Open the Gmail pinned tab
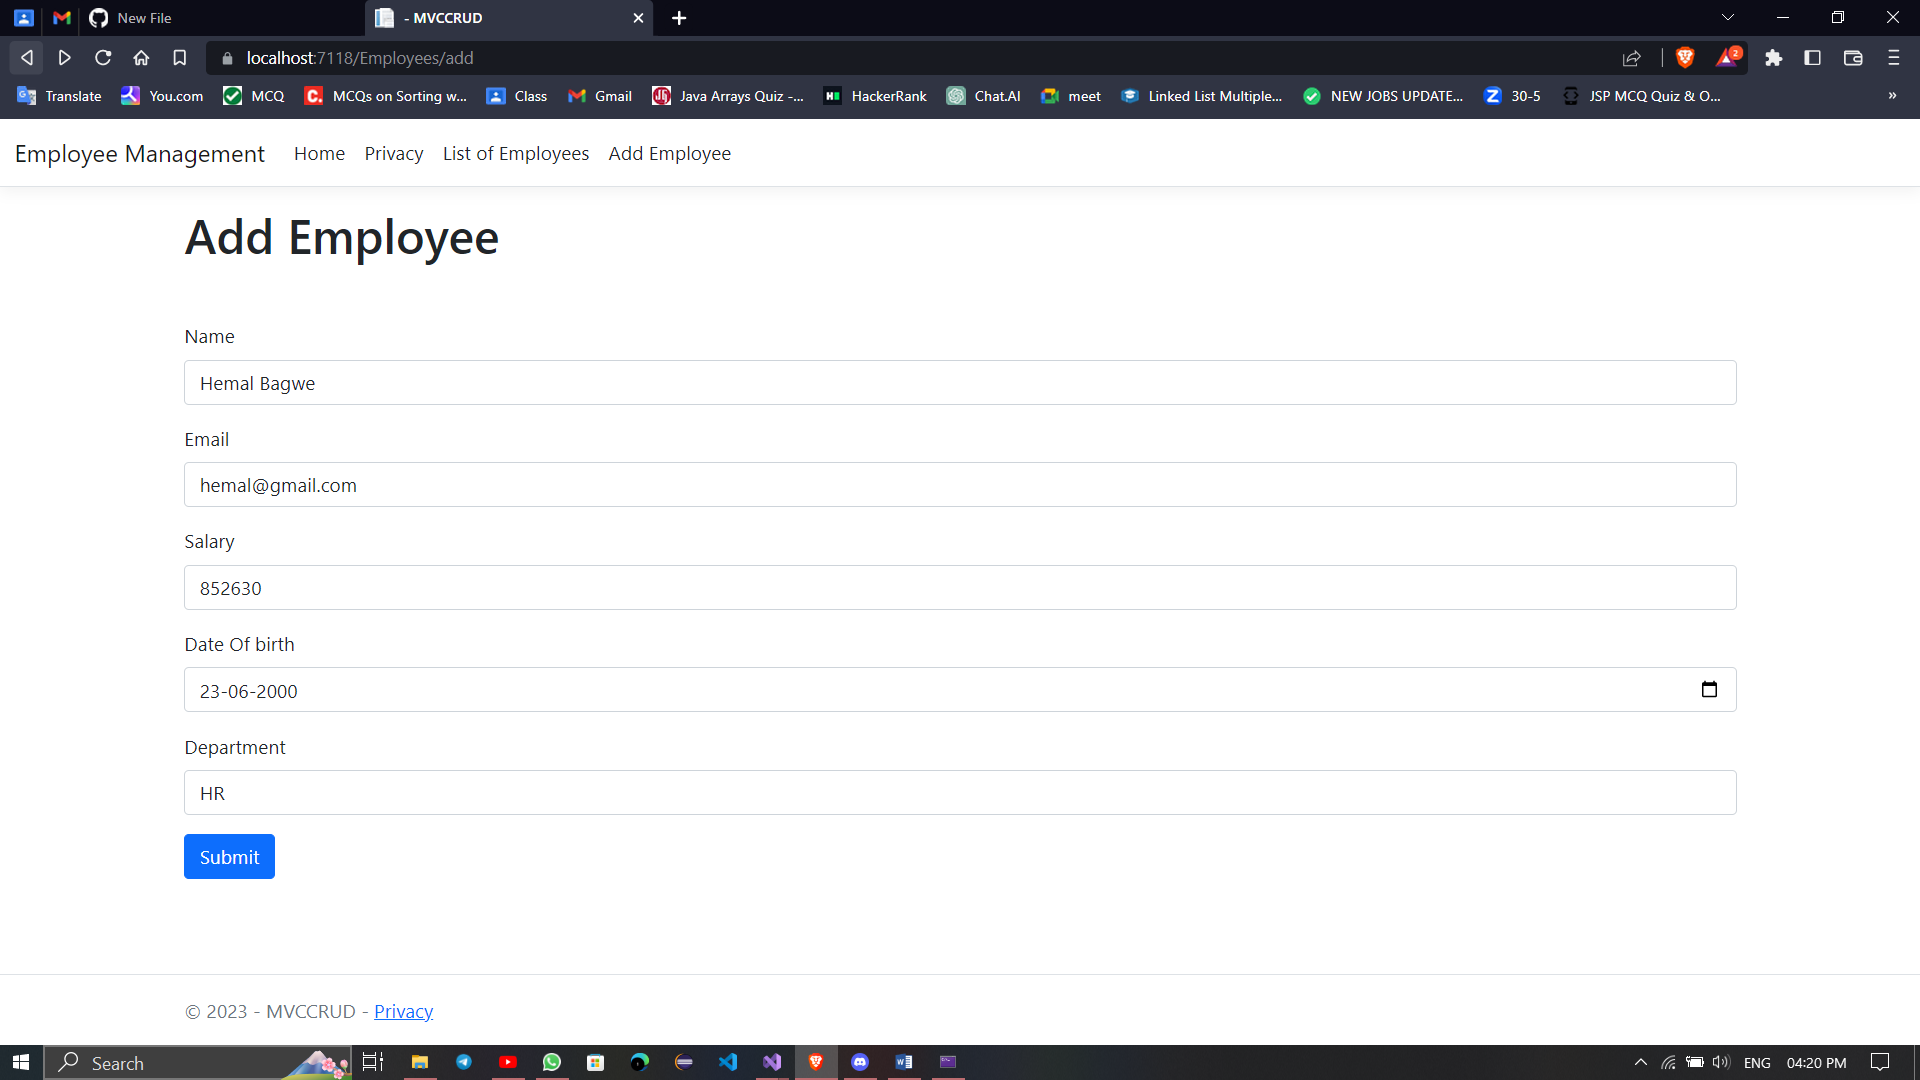The height and width of the screenshot is (1080, 1920). (x=62, y=18)
